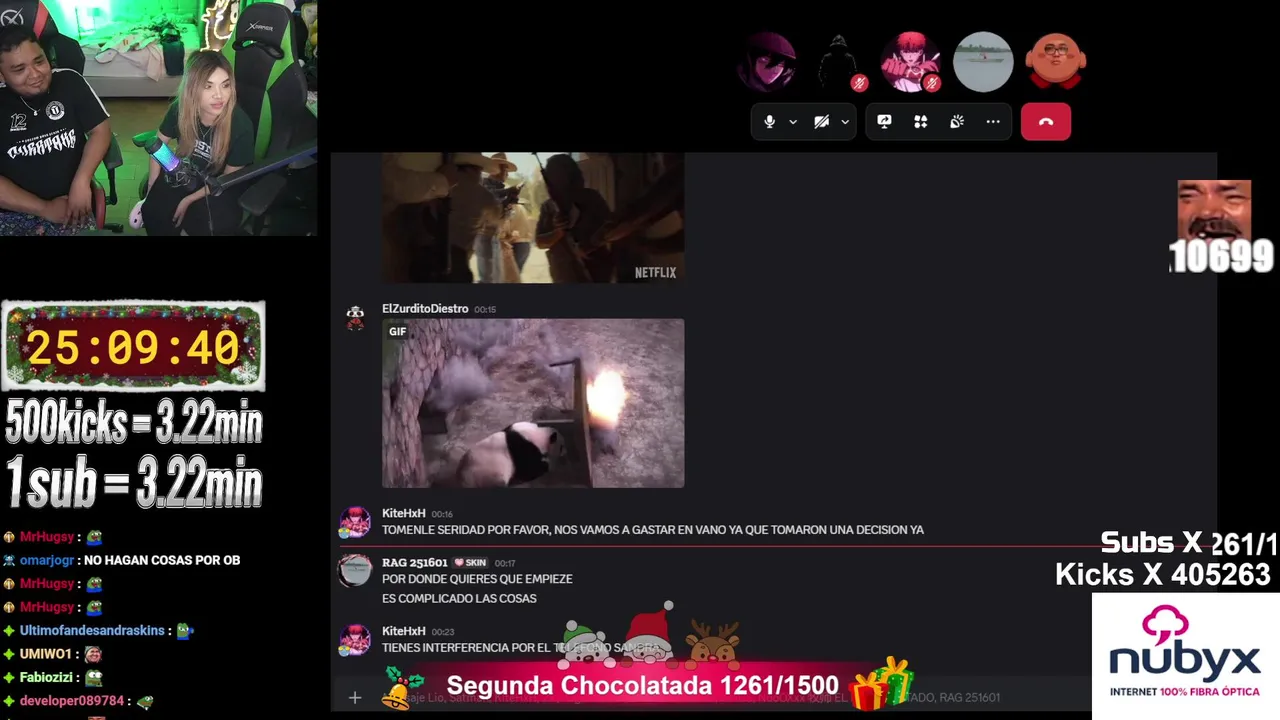The height and width of the screenshot is (720, 1280).
Task: Open camera options chevron next to camera
Action: click(845, 122)
